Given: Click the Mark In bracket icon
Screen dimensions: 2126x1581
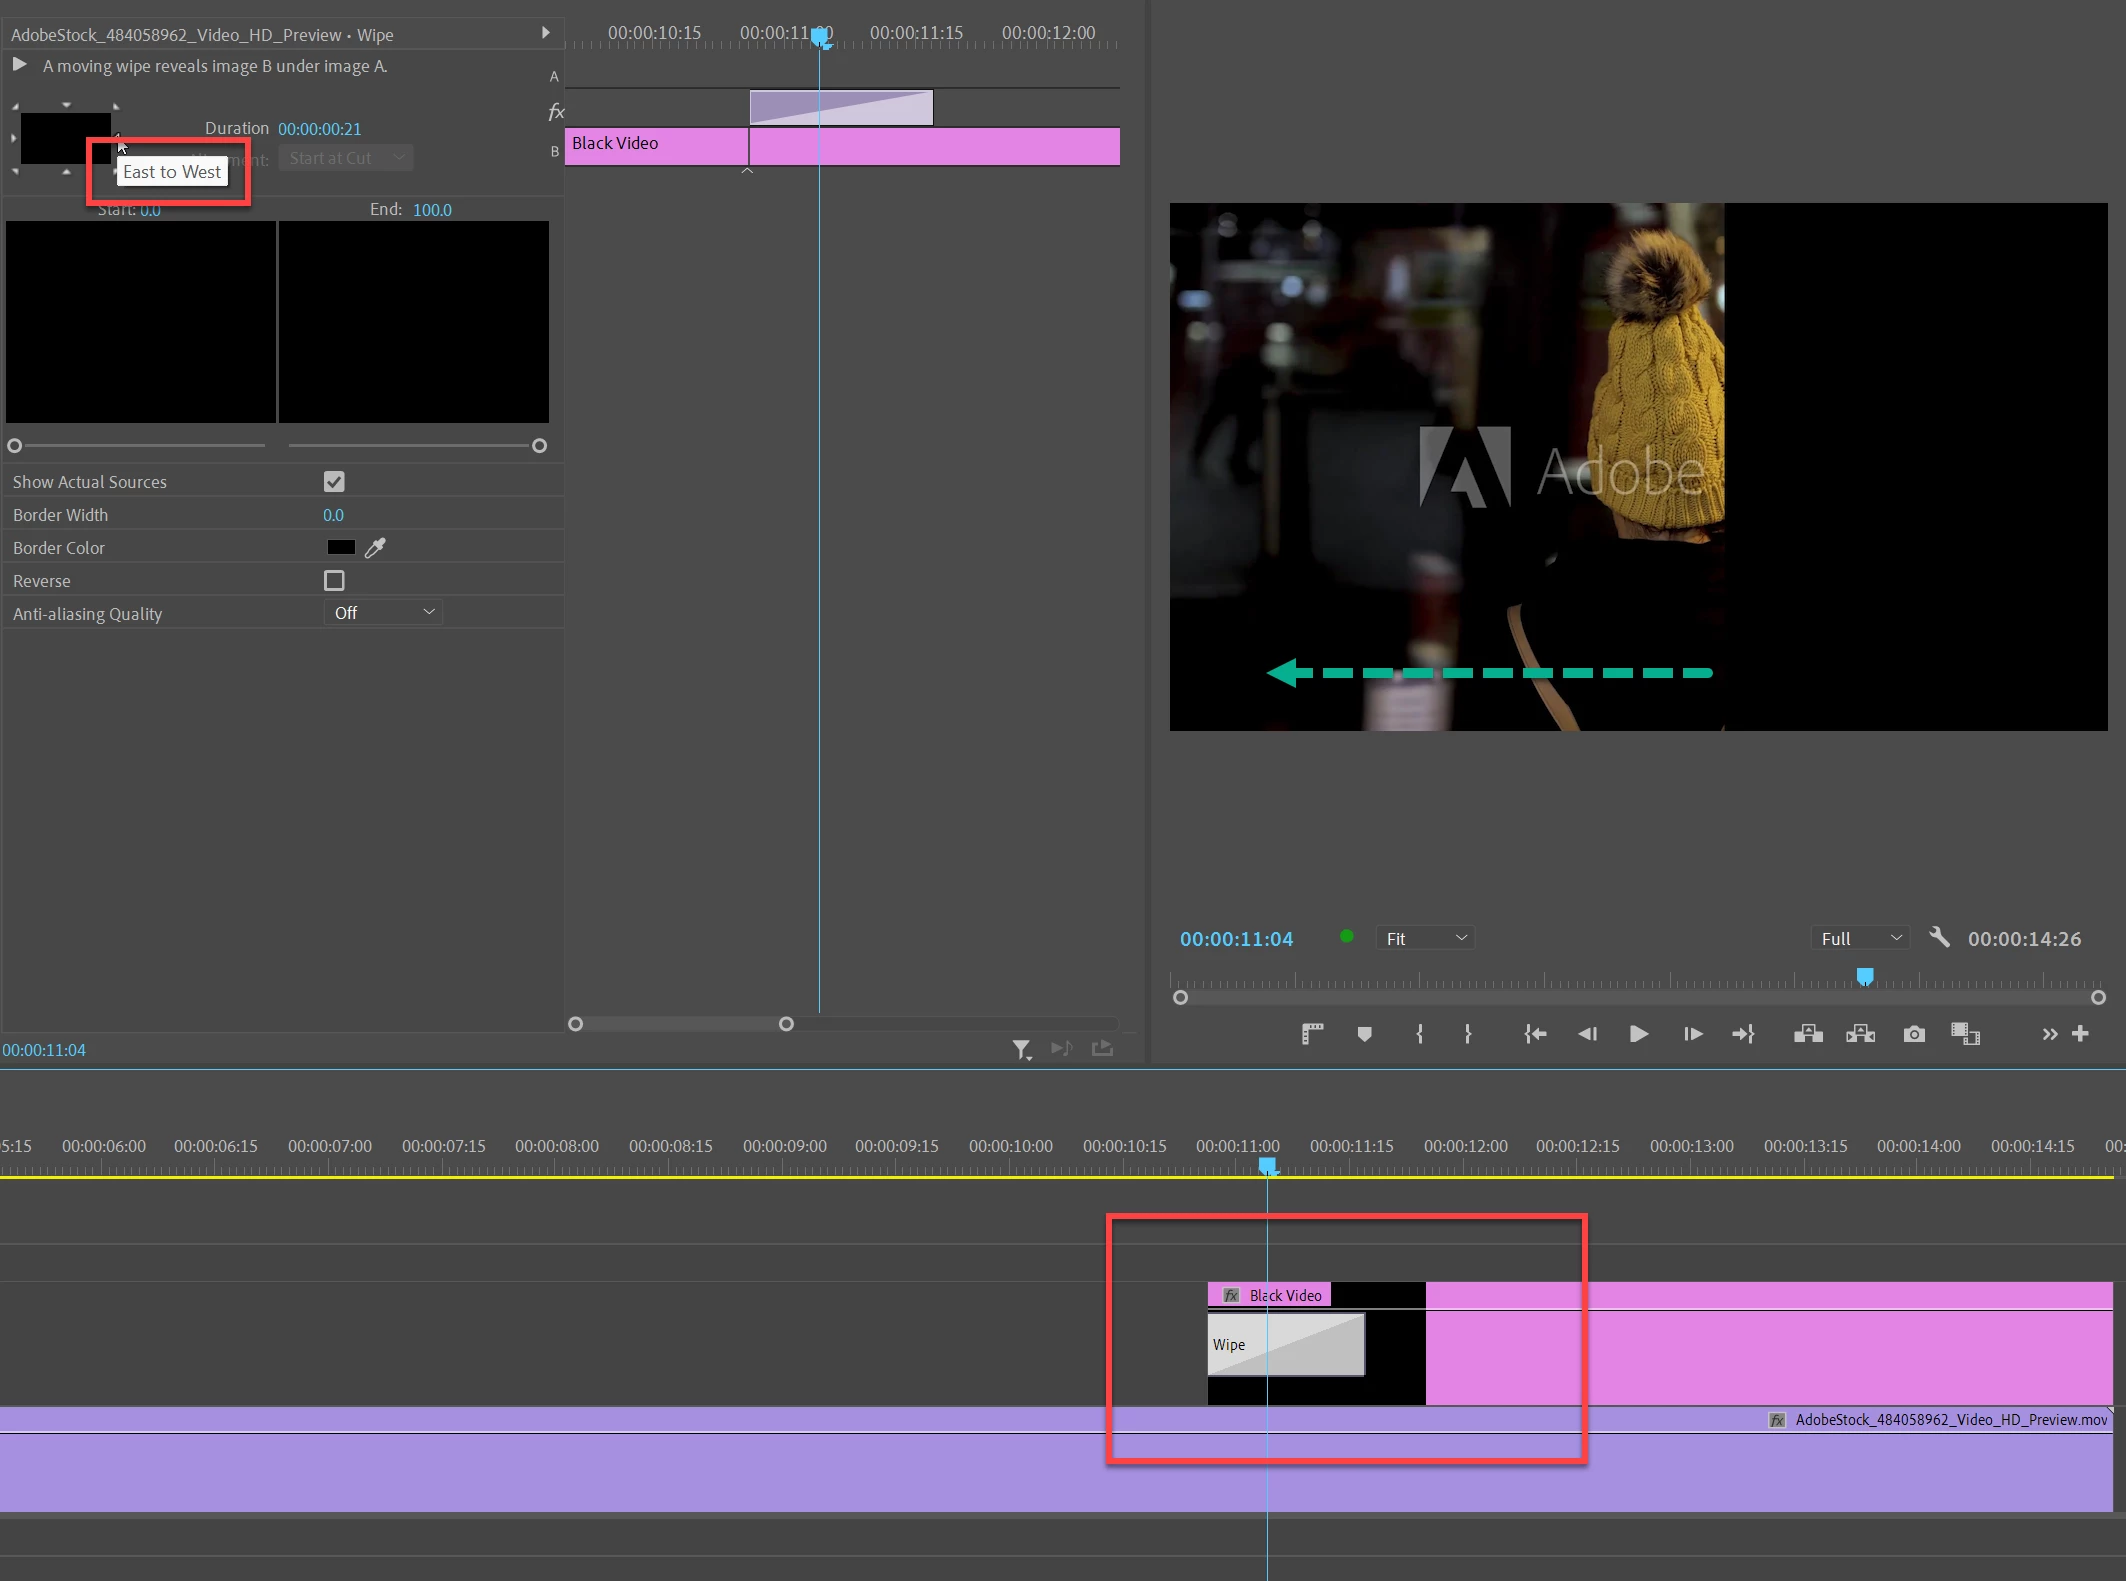Looking at the screenshot, I should click(1419, 1034).
